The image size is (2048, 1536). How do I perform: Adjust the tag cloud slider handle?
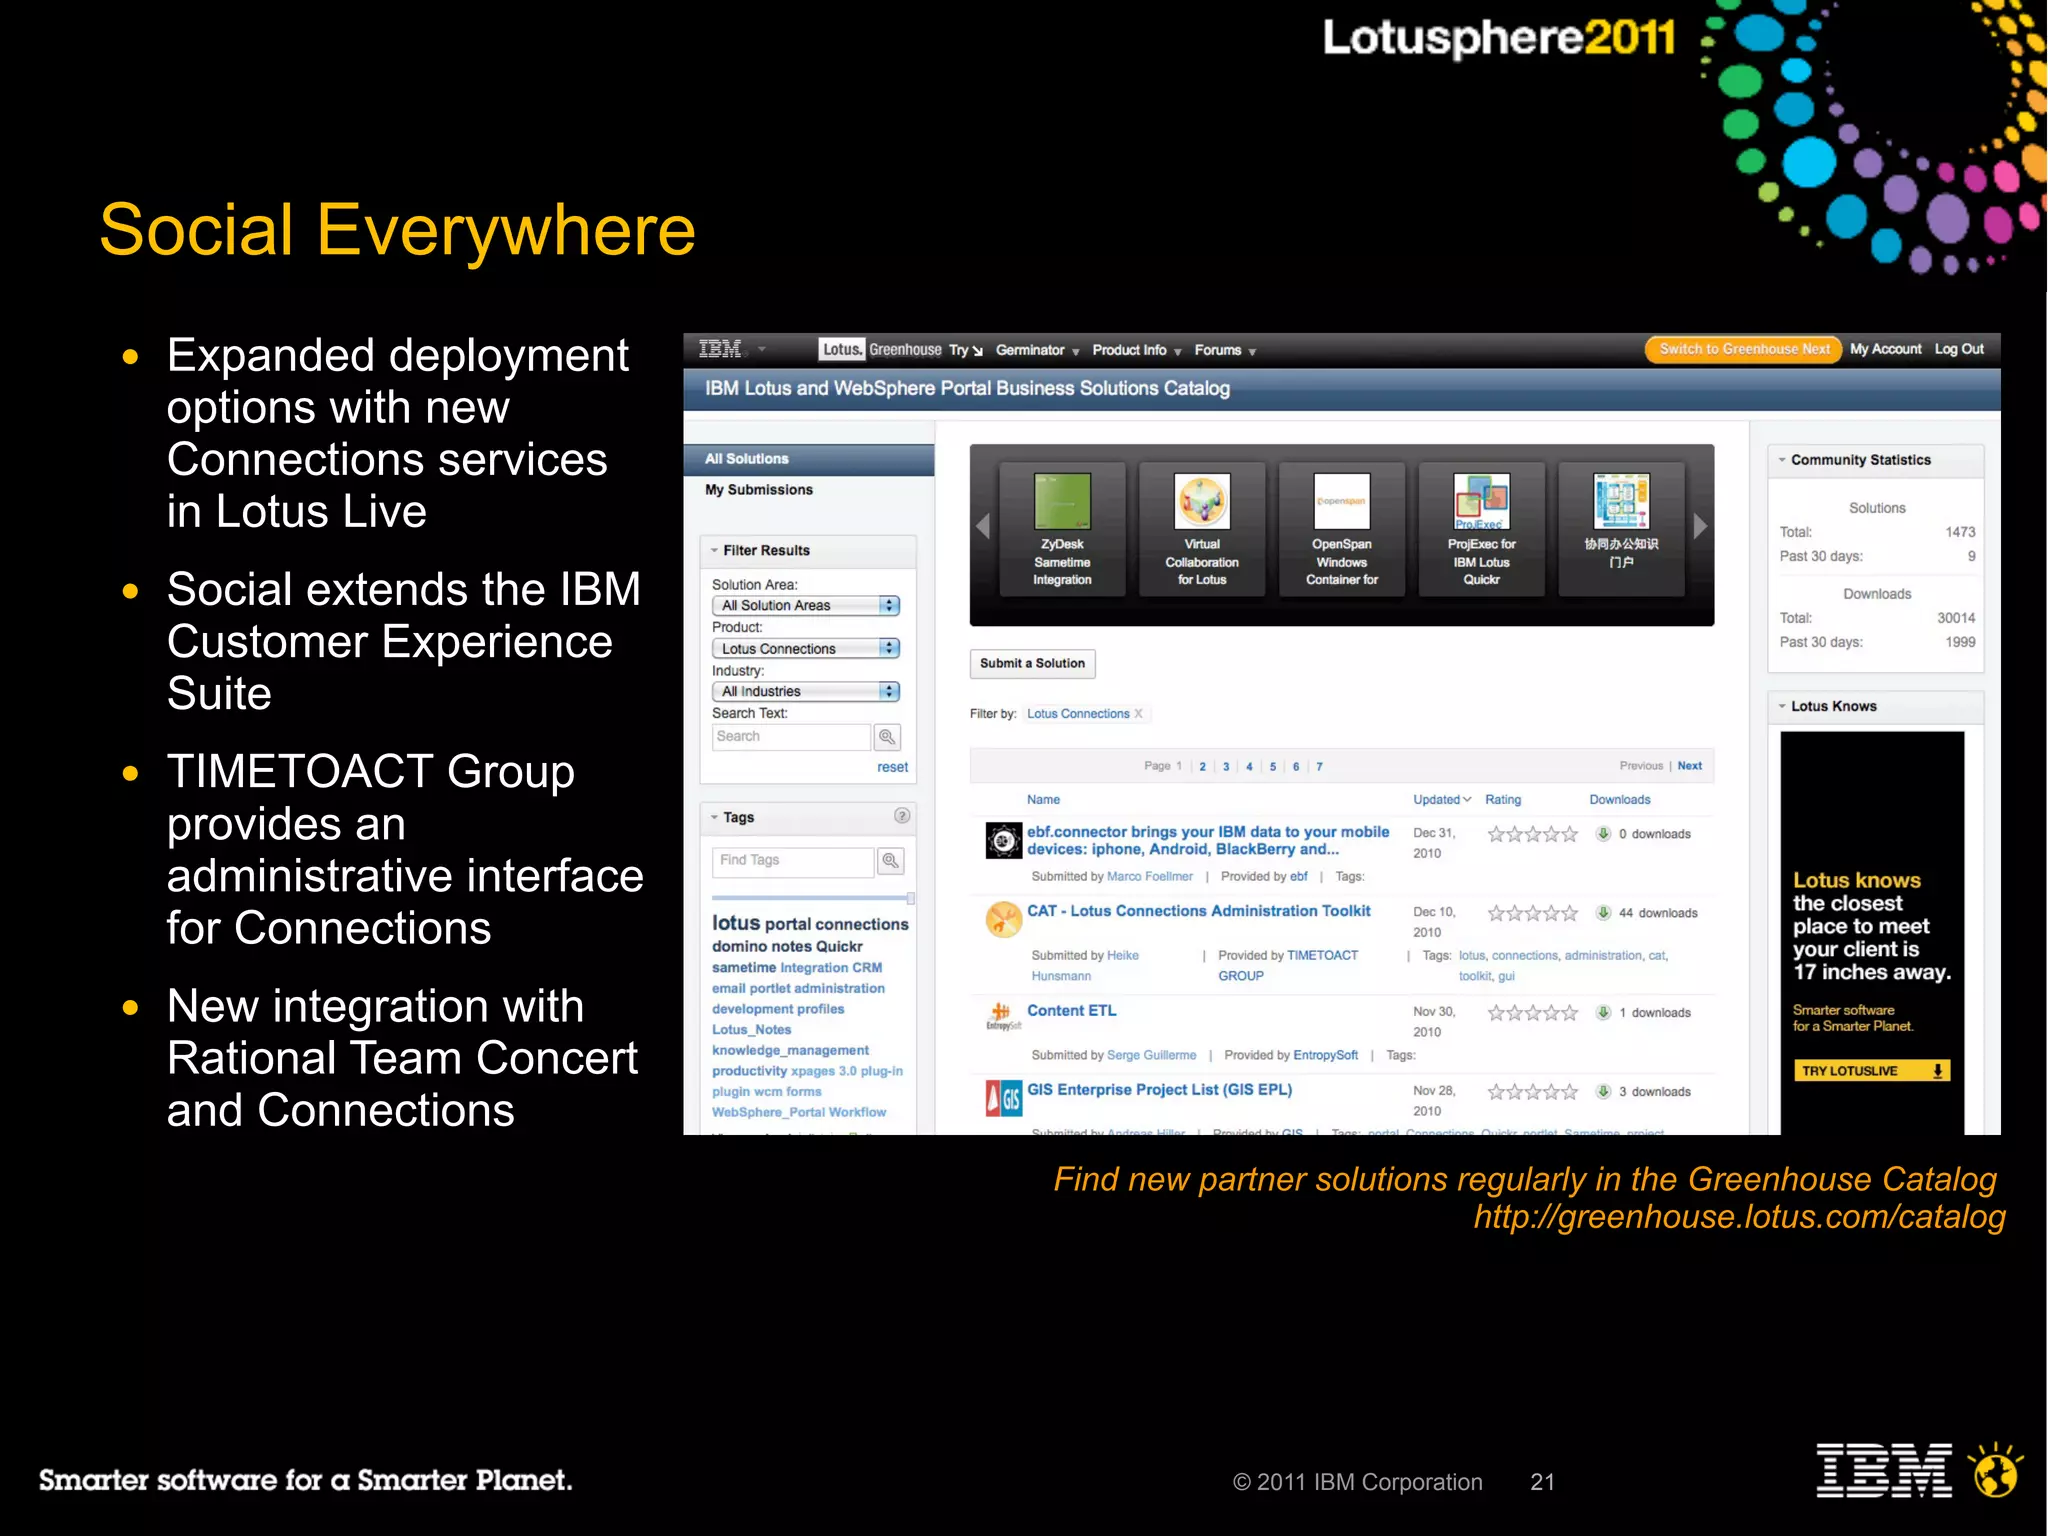[x=910, y=898]
